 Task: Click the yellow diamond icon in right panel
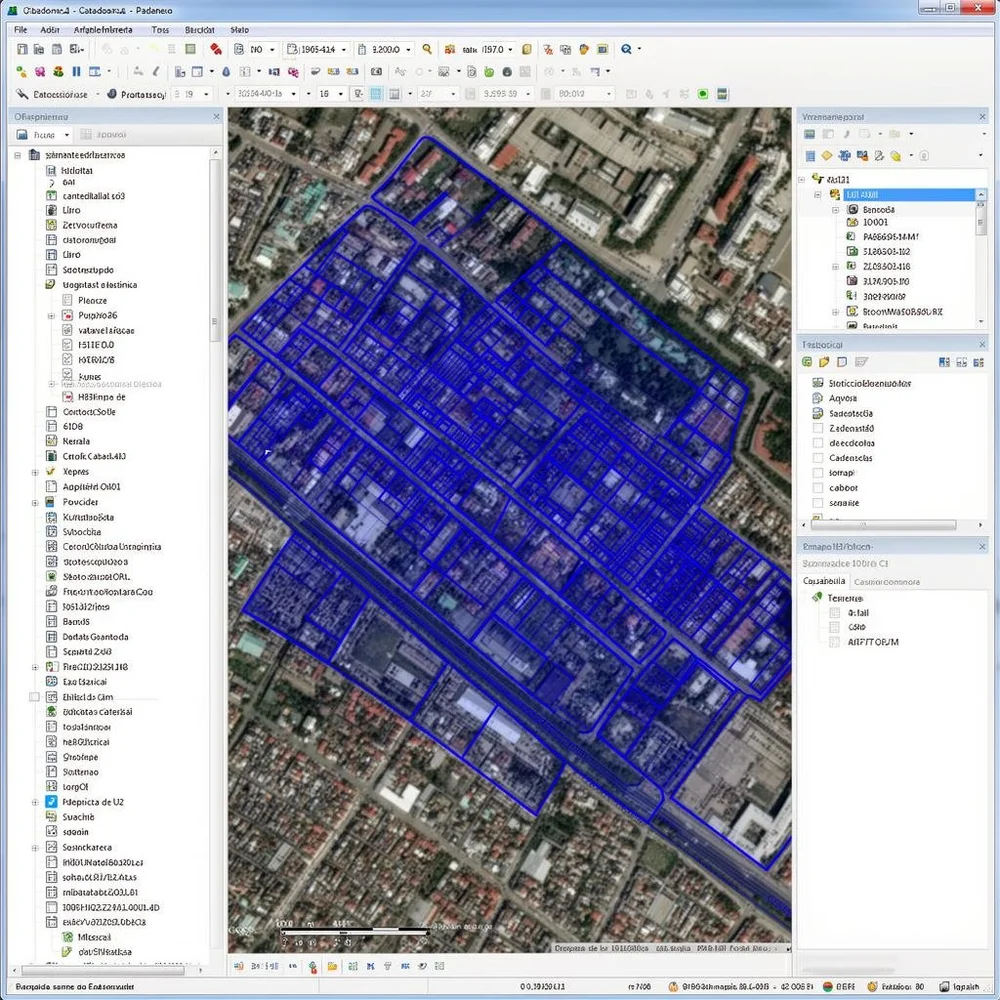(x=827, y=156)
